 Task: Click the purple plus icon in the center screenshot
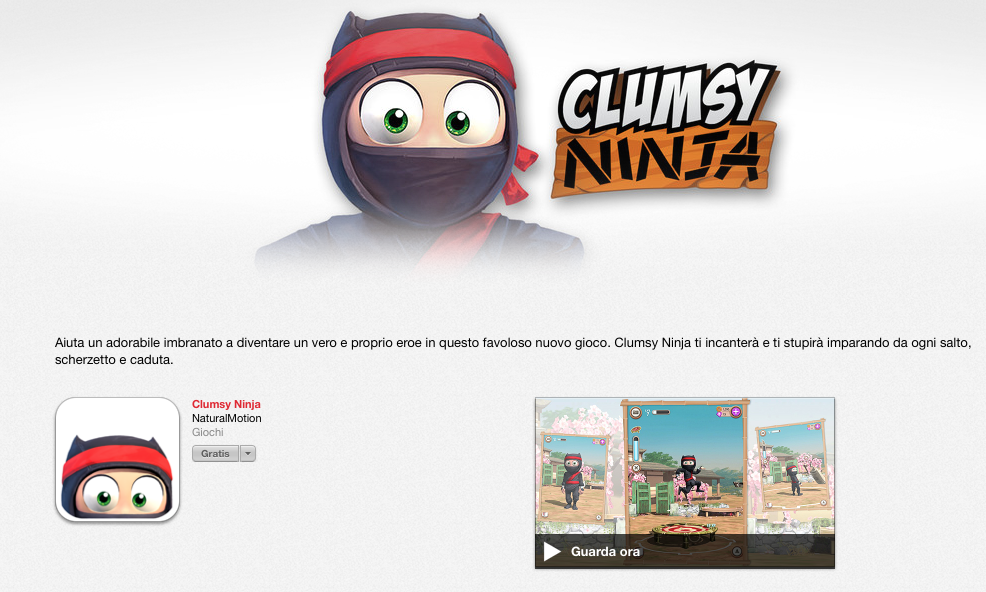click(736, 412)
